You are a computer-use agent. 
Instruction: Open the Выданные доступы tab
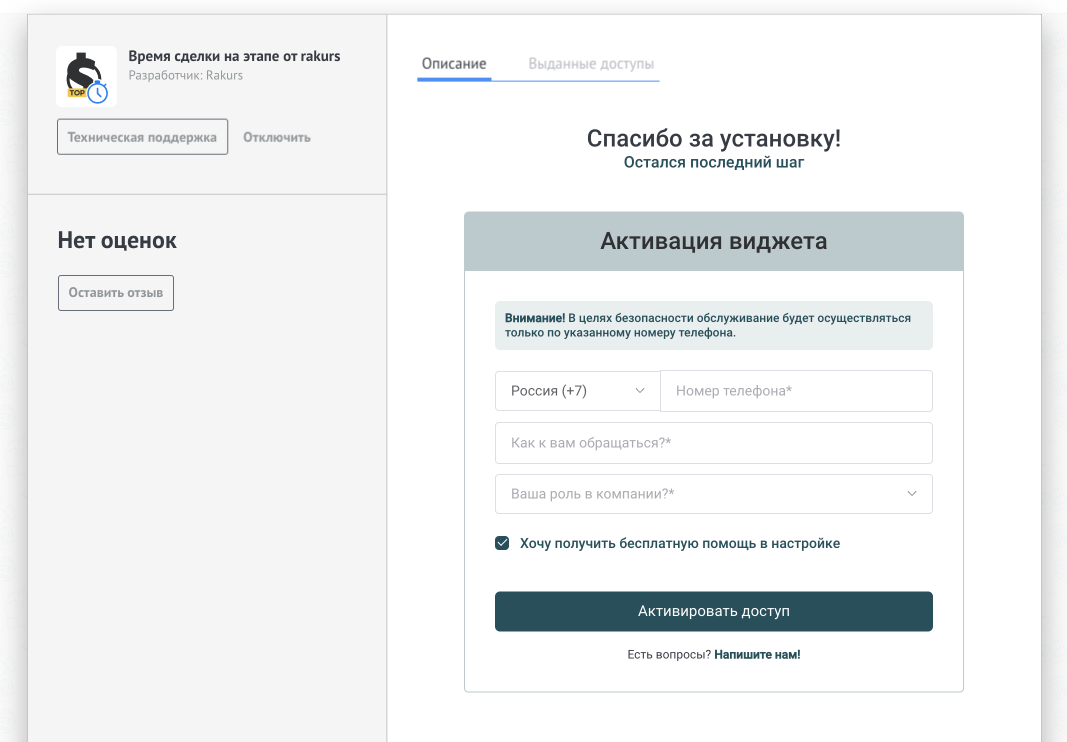pos(591,64)
